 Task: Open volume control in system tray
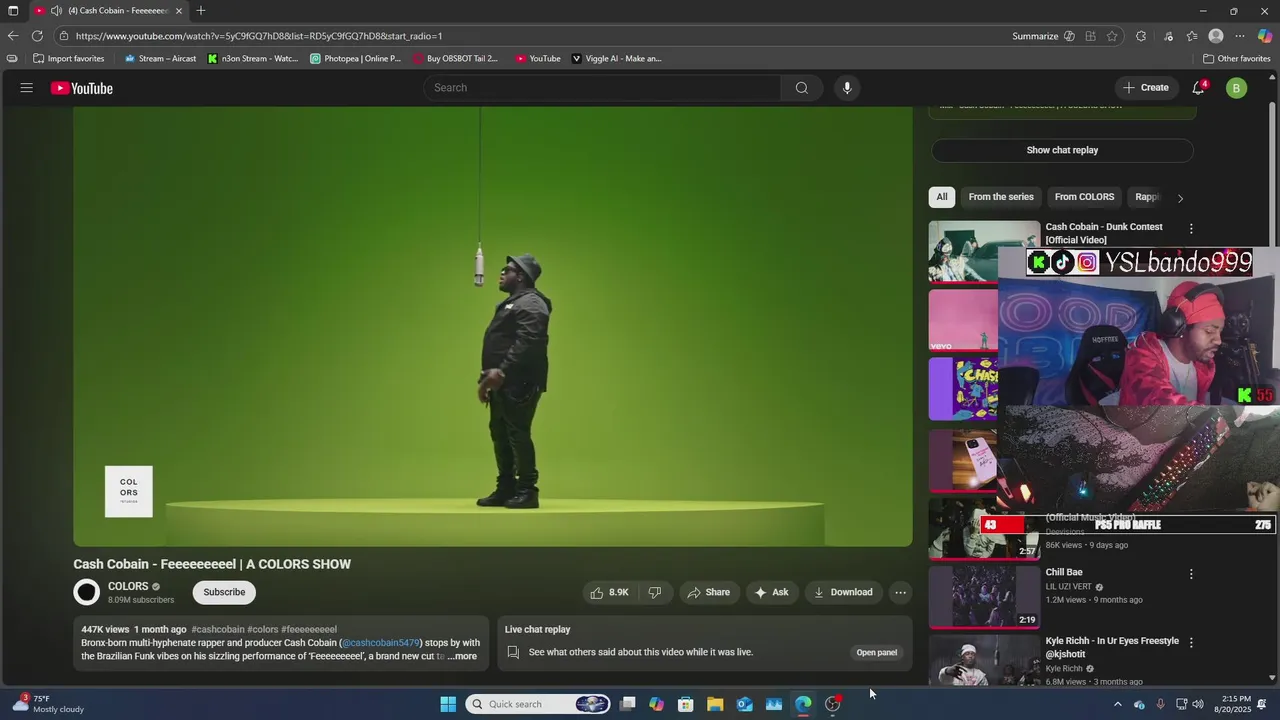(x=1198, y=704)
